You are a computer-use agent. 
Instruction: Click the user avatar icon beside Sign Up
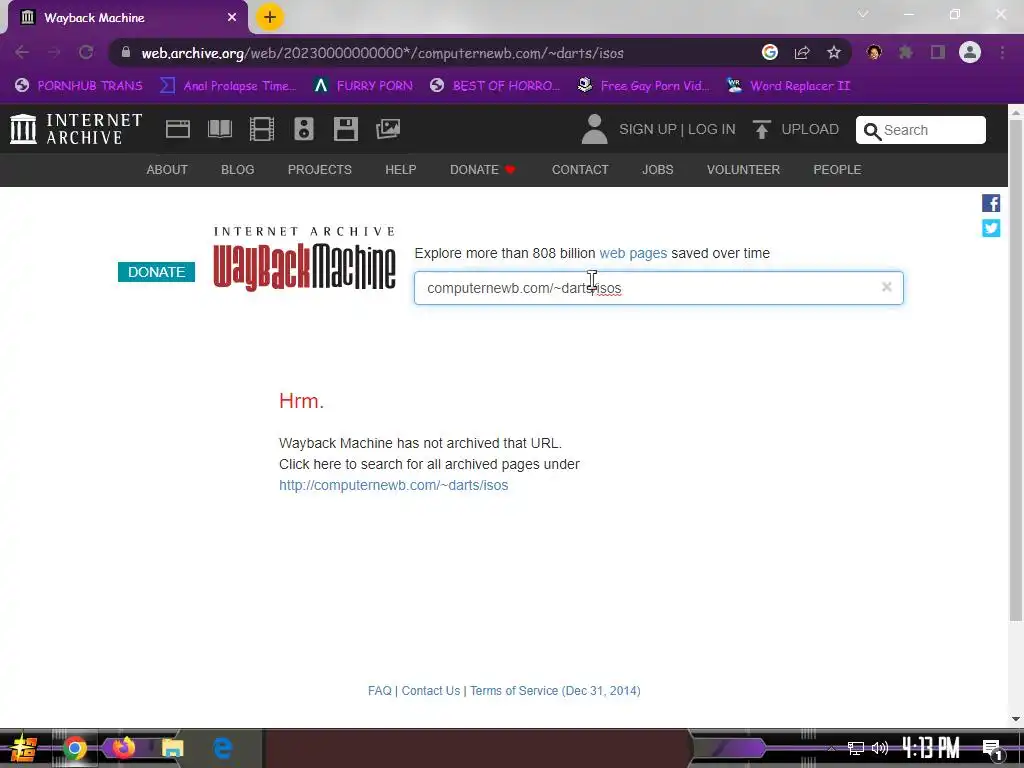(594, 129)
